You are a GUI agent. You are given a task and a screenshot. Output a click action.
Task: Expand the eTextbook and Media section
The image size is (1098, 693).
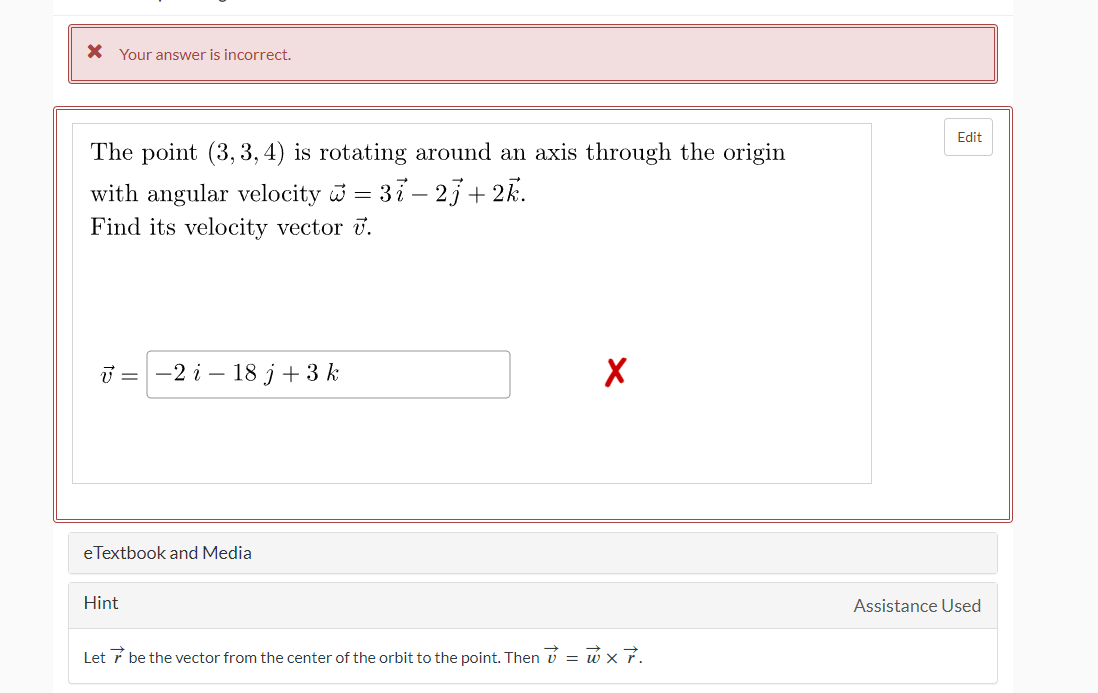point(167,552)
